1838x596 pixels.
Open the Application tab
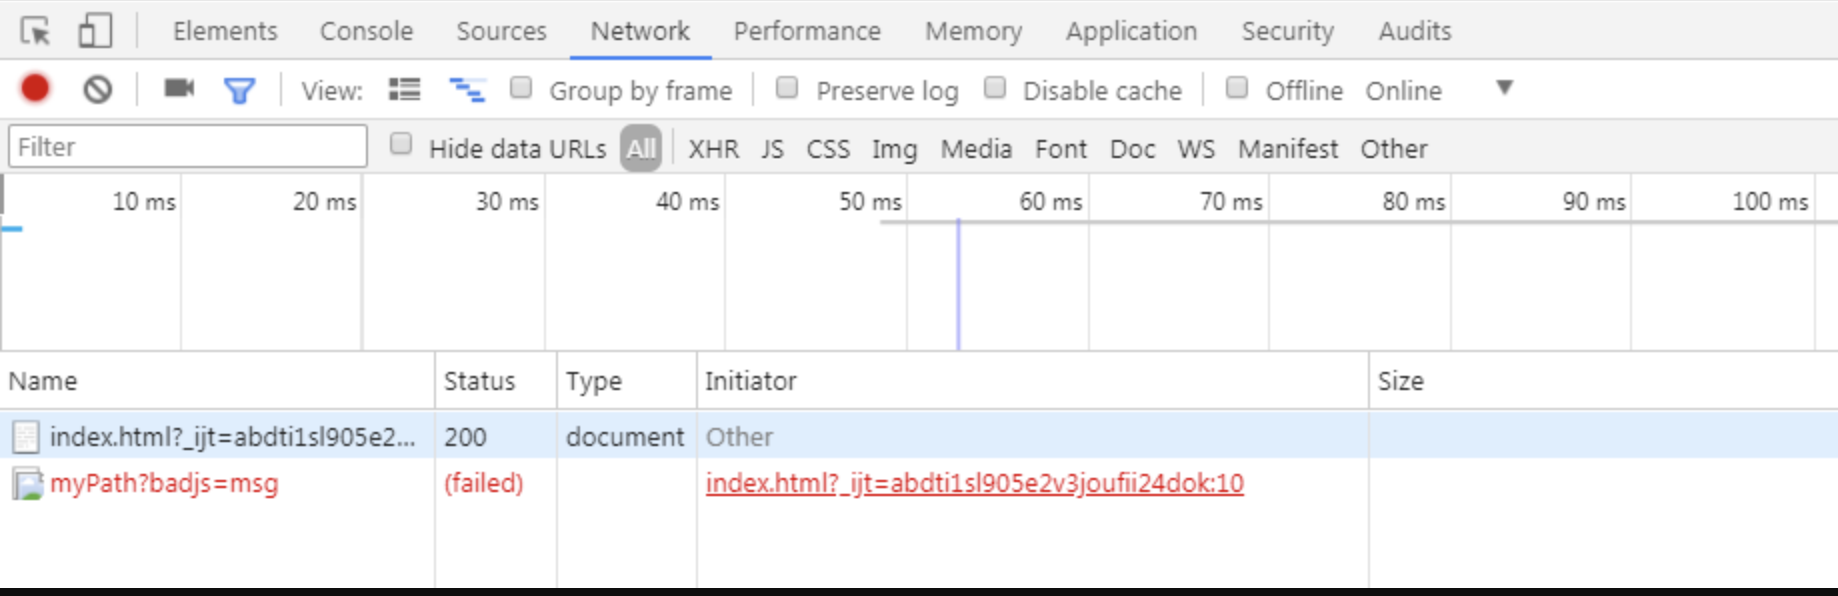coord(1131,31)
